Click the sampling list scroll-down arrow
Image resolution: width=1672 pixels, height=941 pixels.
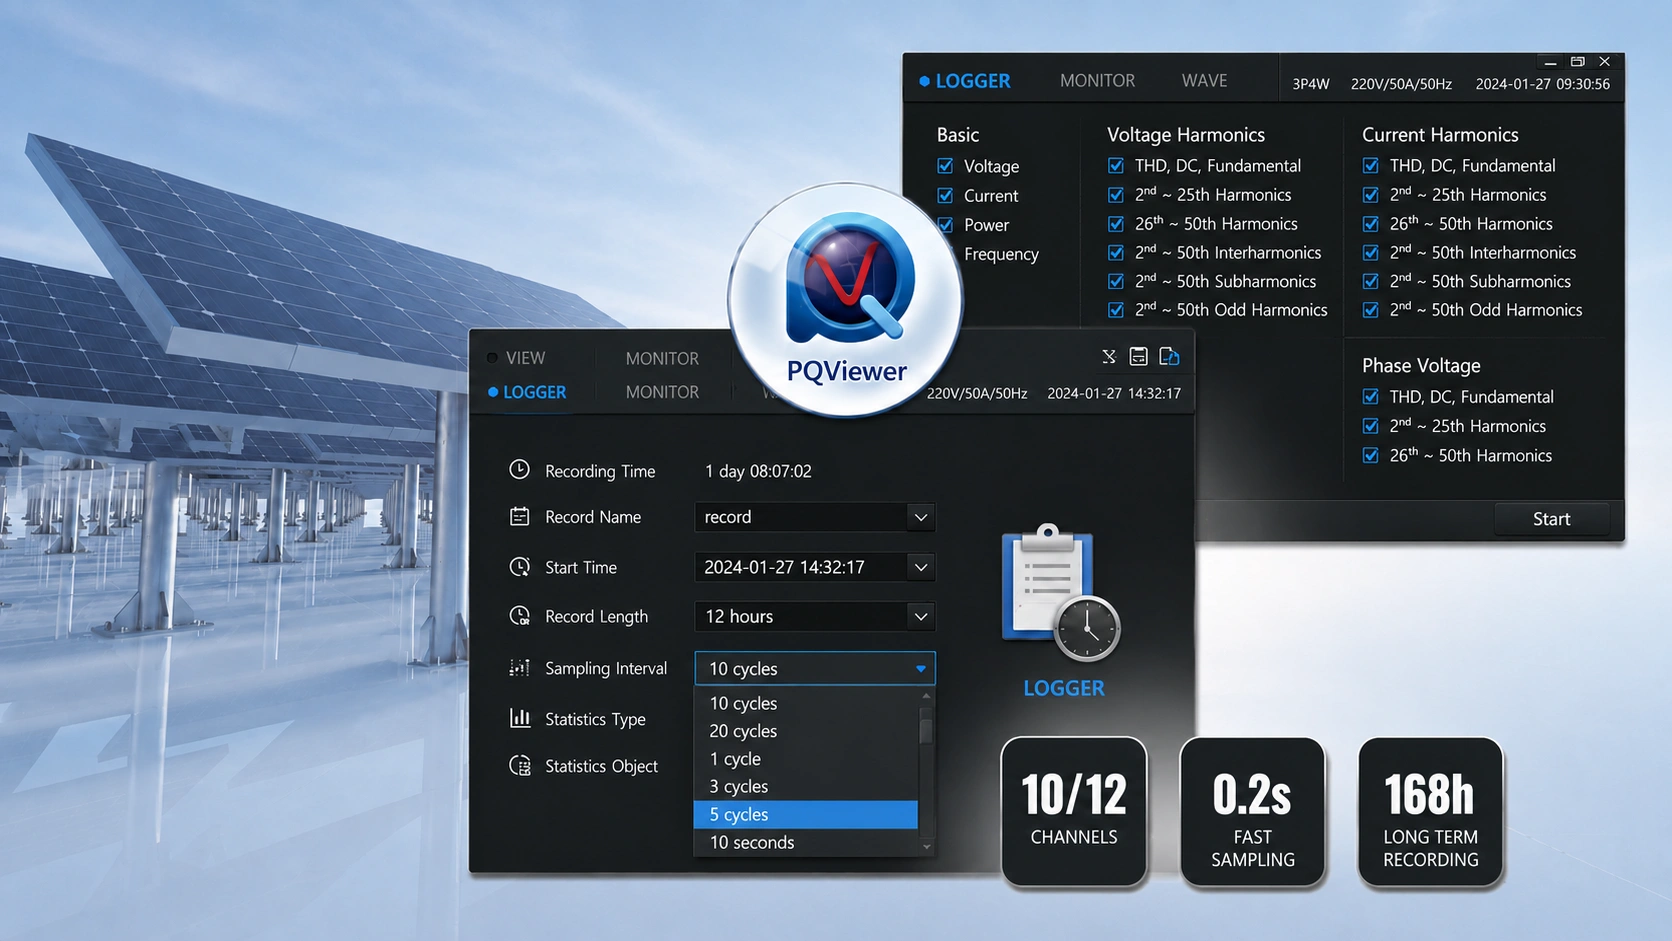[x=927, y=847]
